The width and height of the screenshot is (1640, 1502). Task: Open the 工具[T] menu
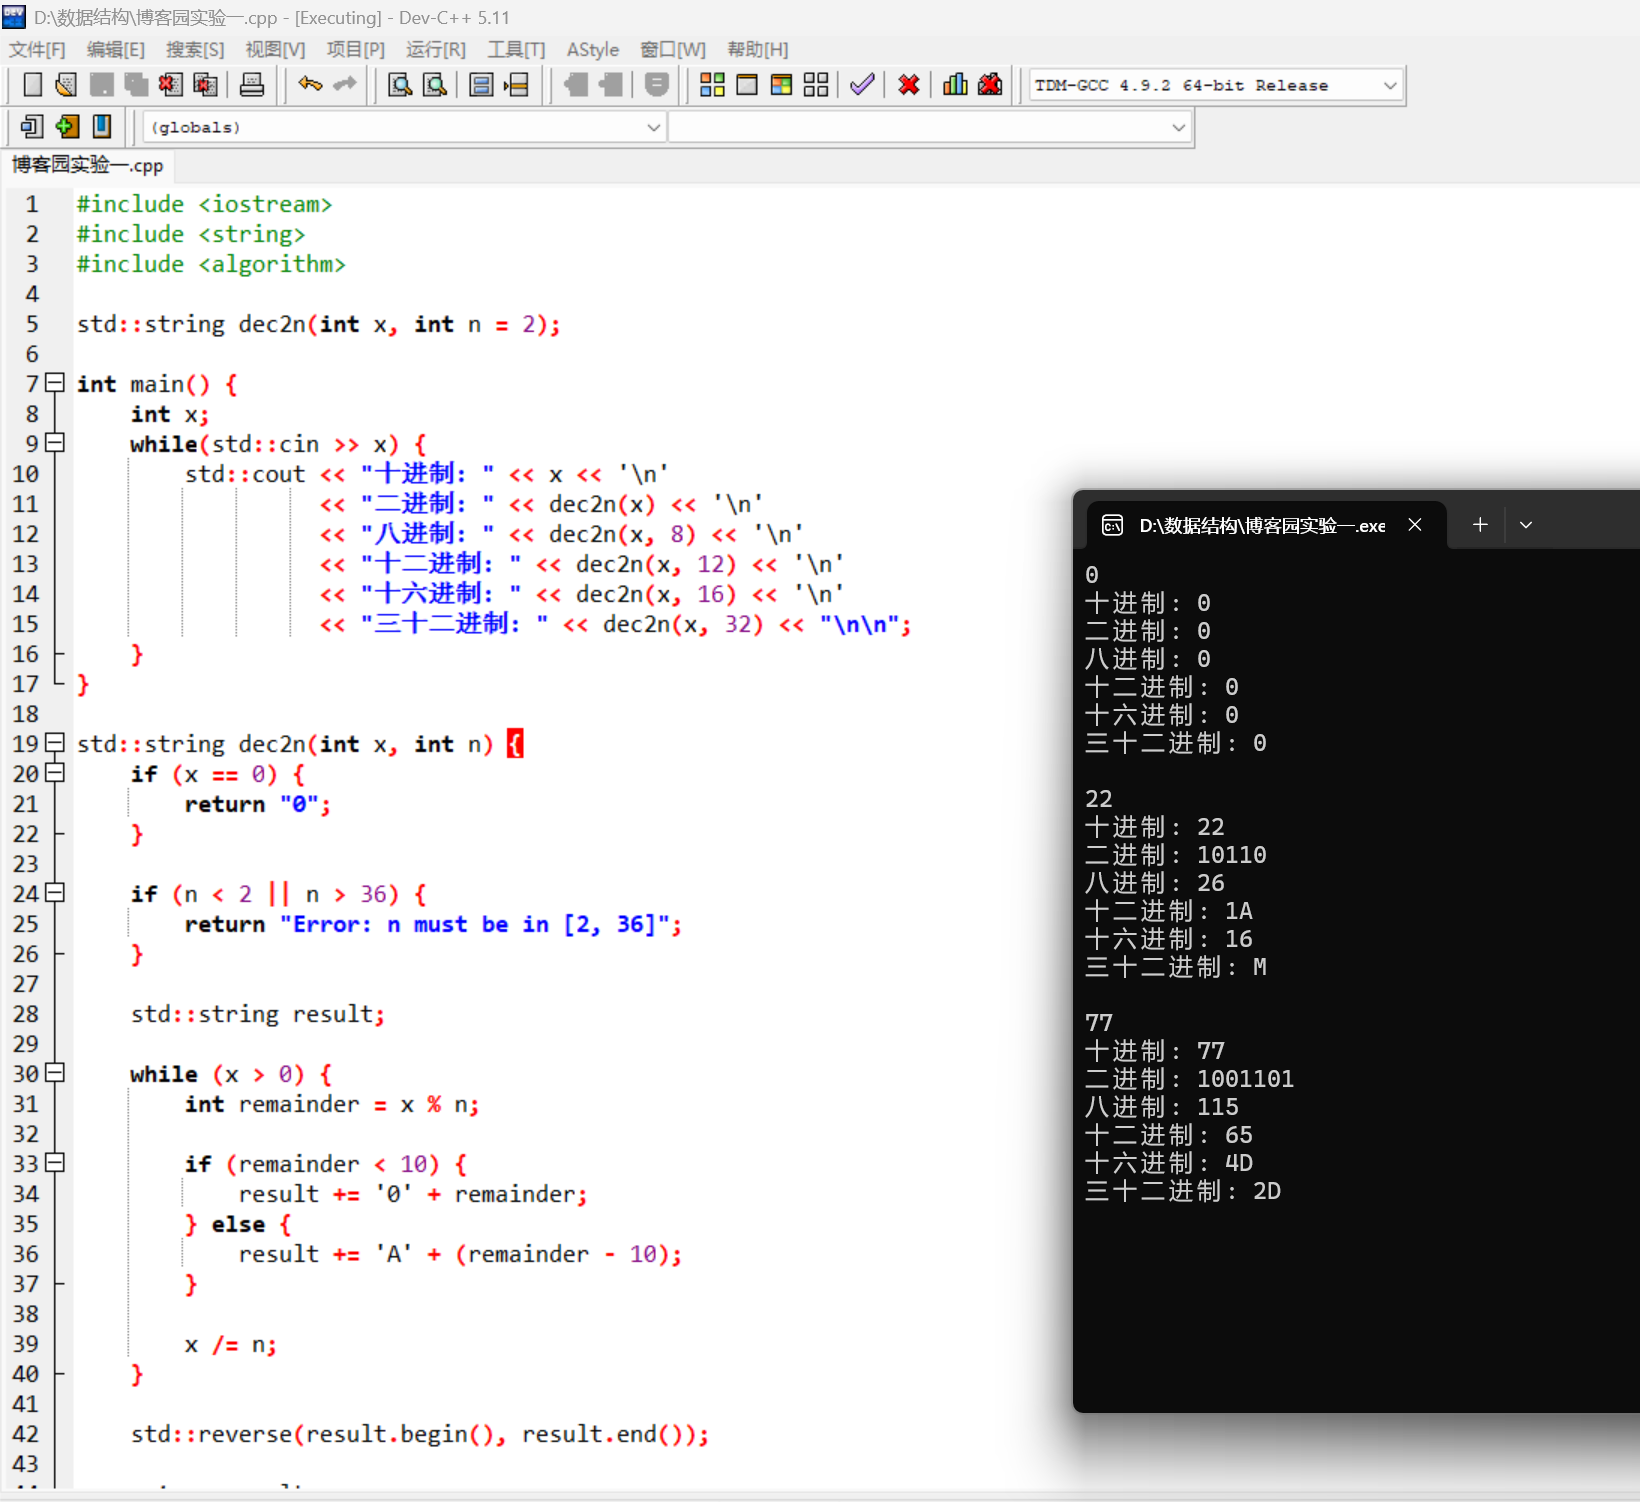click(x=516, y=50)
